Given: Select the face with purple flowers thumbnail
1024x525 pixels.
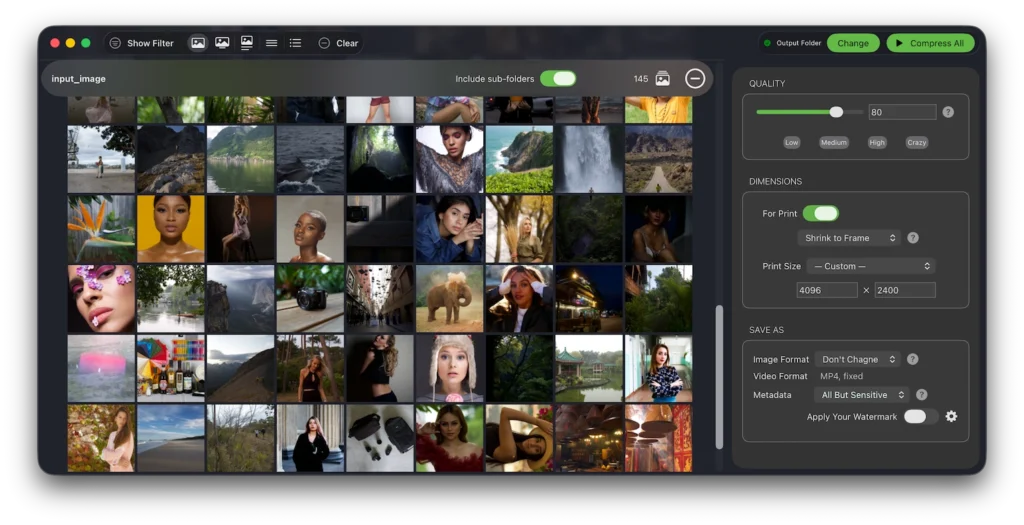Looking at the screenshot, I should pyautogui.click(x=101, y=298).
